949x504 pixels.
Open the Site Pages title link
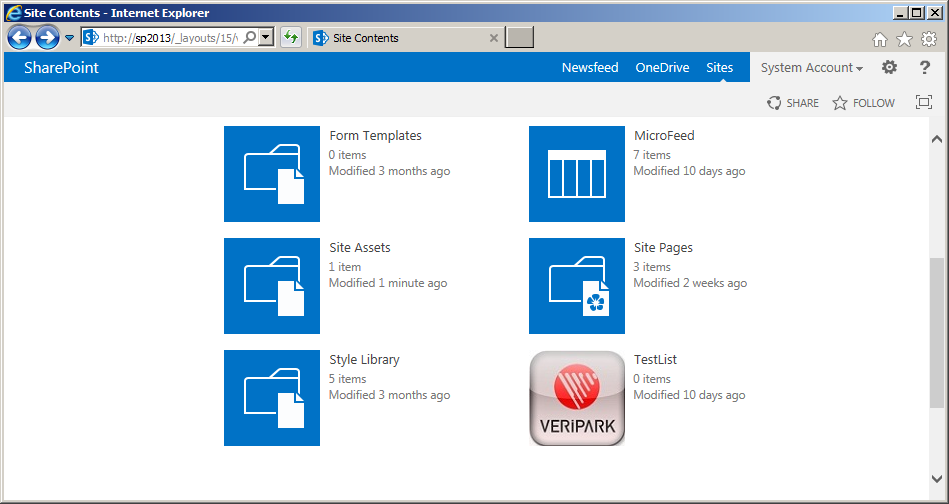(663, 248)
